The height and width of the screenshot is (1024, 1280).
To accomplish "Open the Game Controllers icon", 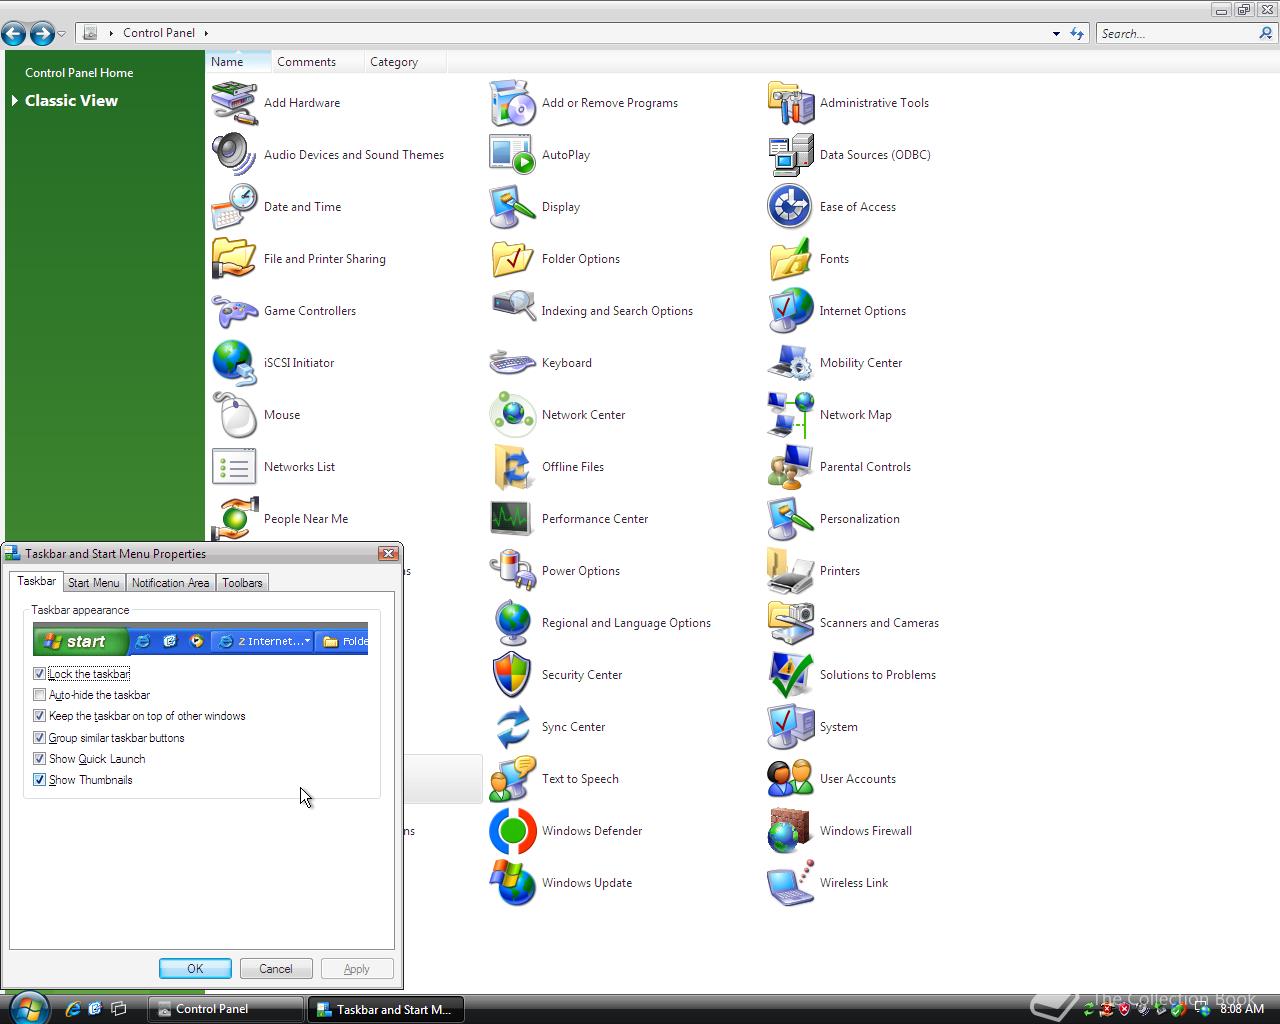I will click(x=235, y=311).
